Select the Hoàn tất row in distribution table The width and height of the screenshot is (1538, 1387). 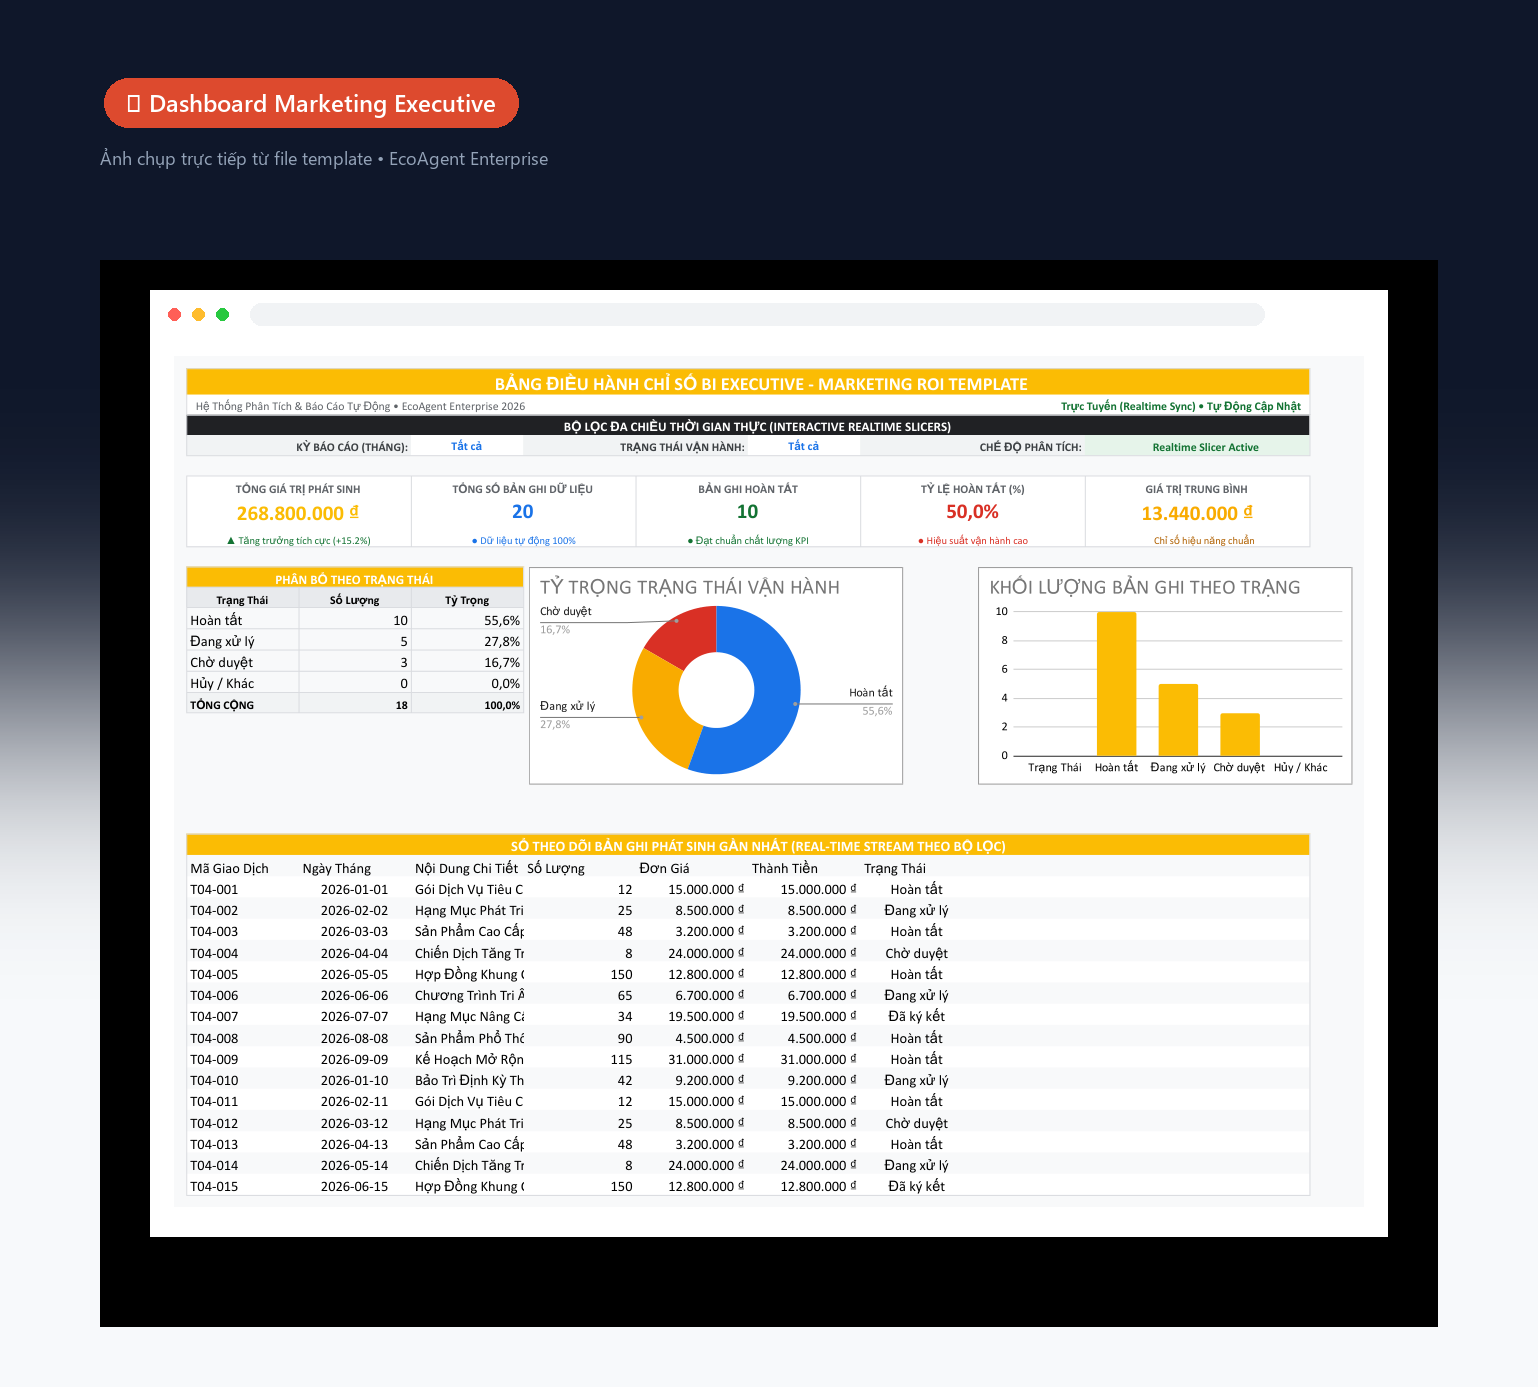pyautogui.click(x=355, y=620)
